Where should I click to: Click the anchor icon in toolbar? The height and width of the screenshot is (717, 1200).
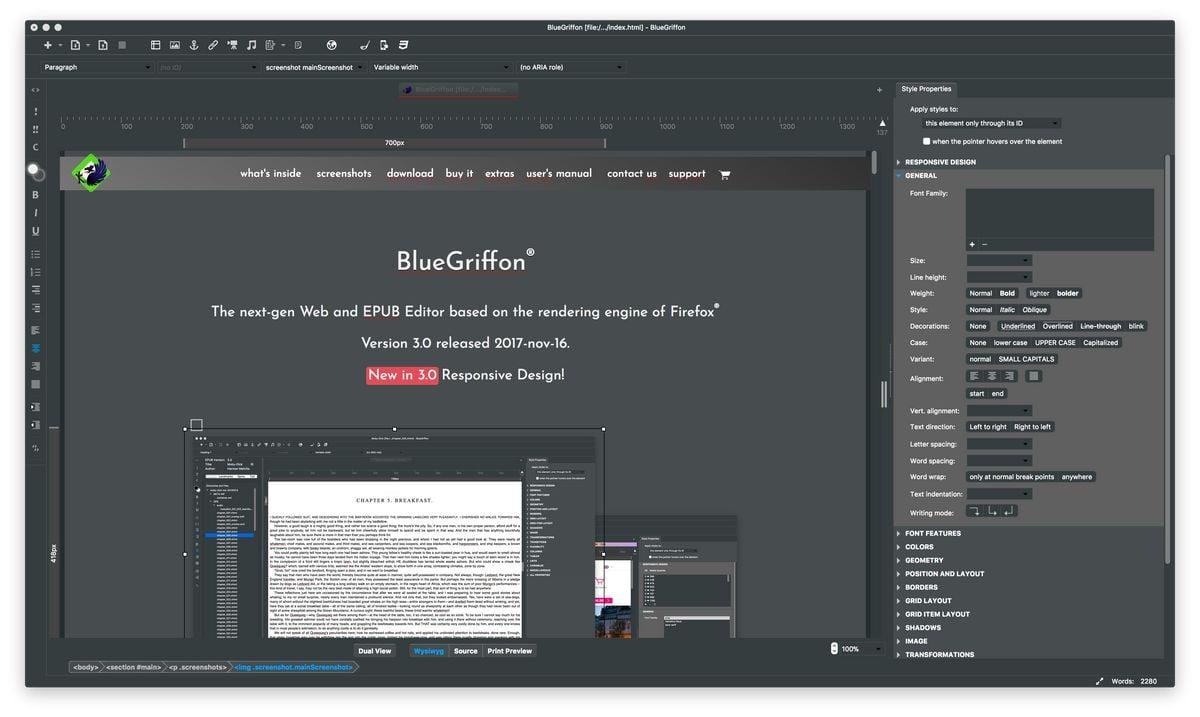tap(194, 45)
